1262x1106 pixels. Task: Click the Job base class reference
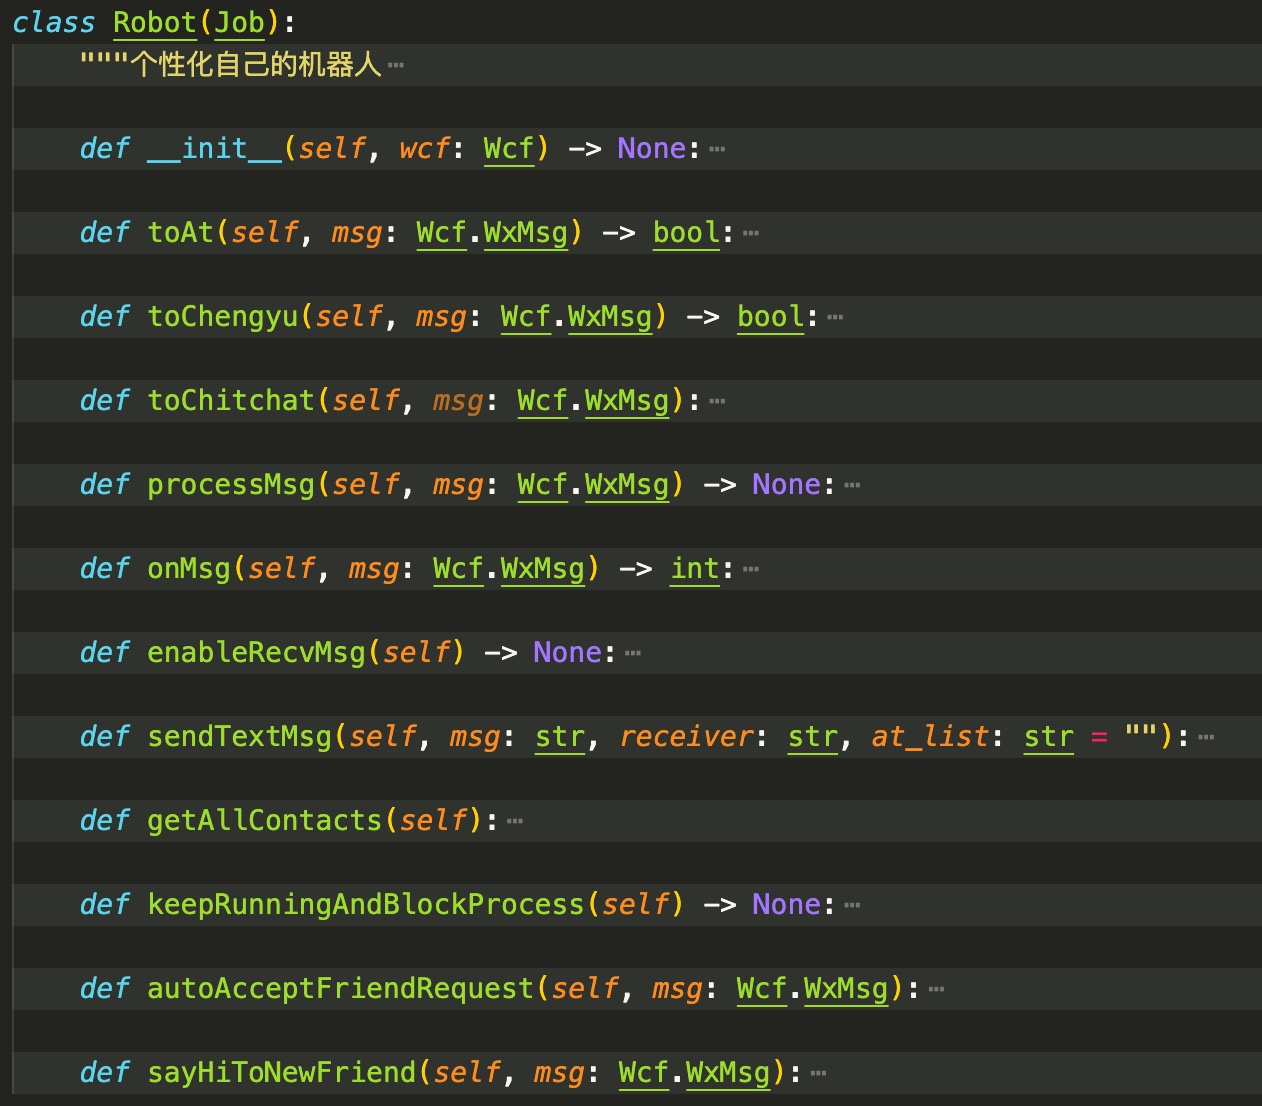[x=239, y=23]
